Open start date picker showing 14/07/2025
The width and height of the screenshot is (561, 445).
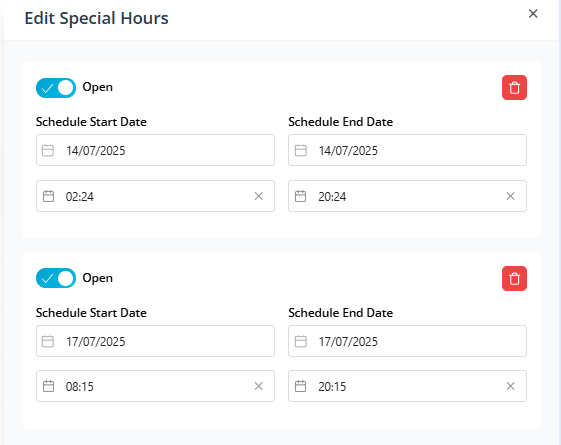pos(155,150)
